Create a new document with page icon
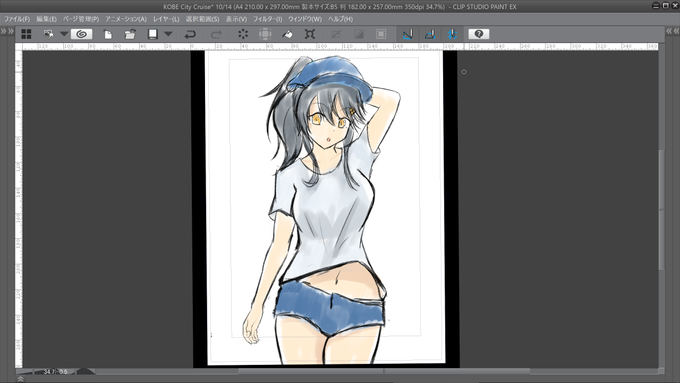The width and height of the screenshot is (680, 383). 108,34
